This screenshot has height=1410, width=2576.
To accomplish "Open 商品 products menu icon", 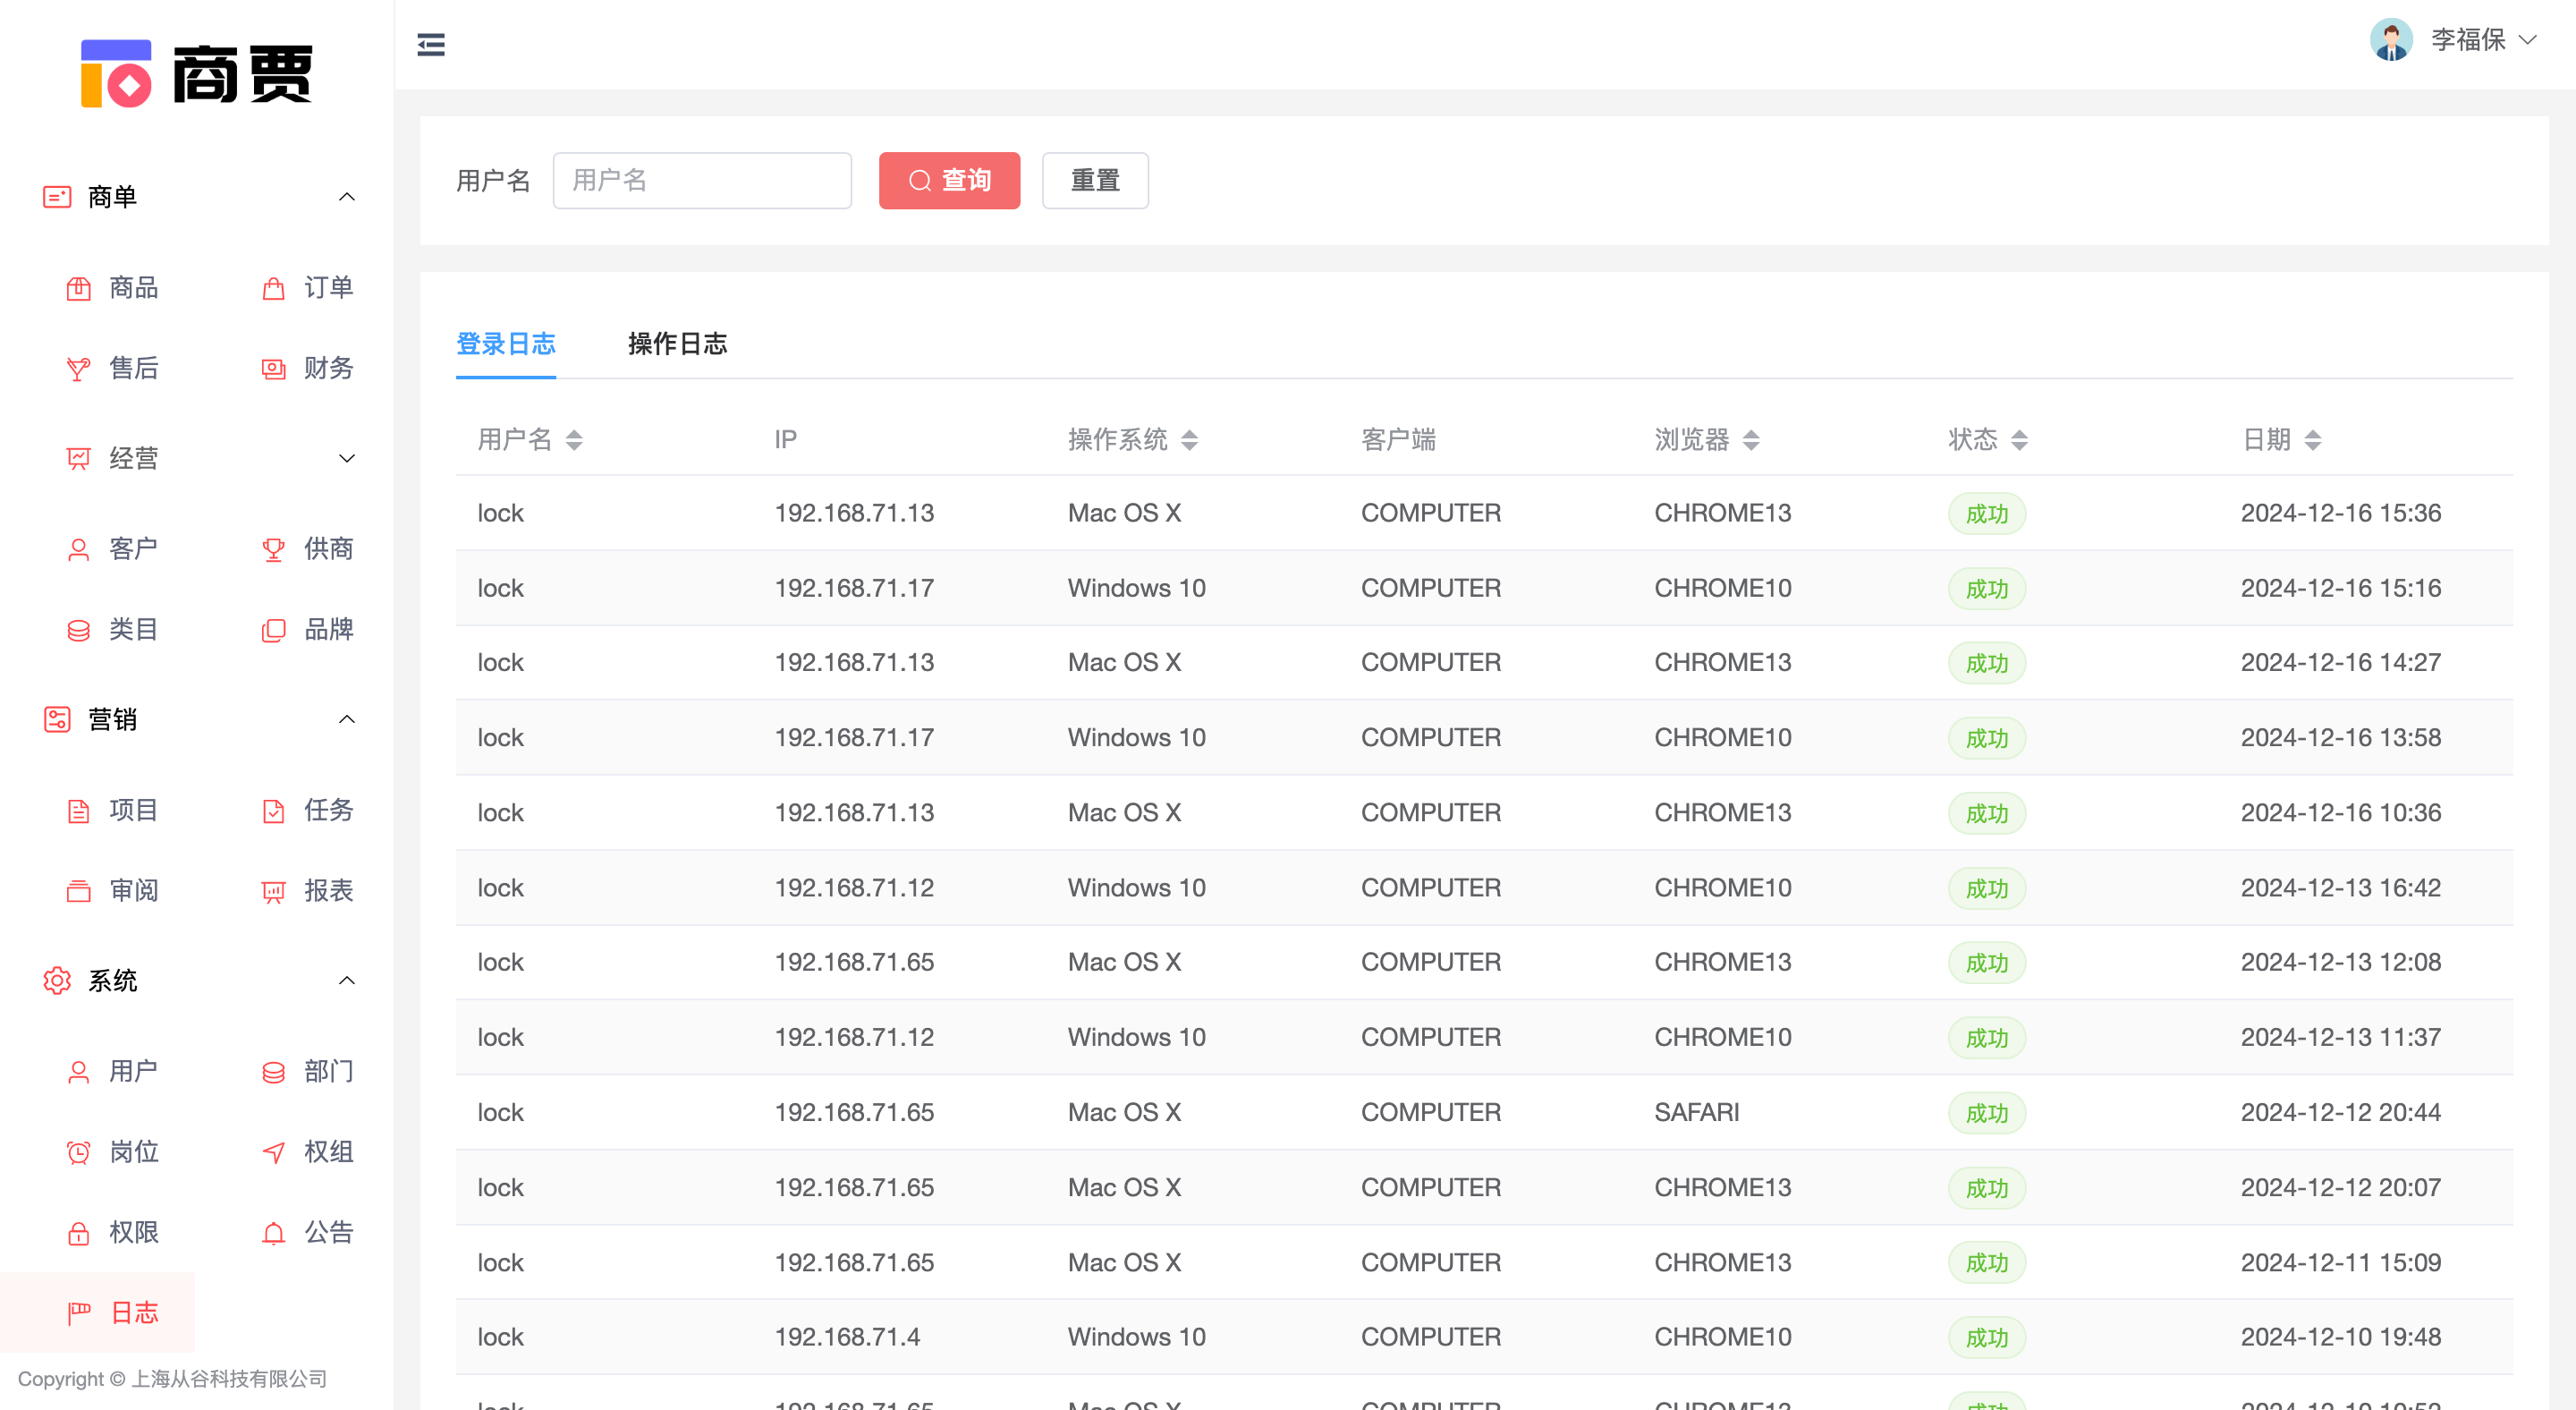I will [x=79, y=288].
